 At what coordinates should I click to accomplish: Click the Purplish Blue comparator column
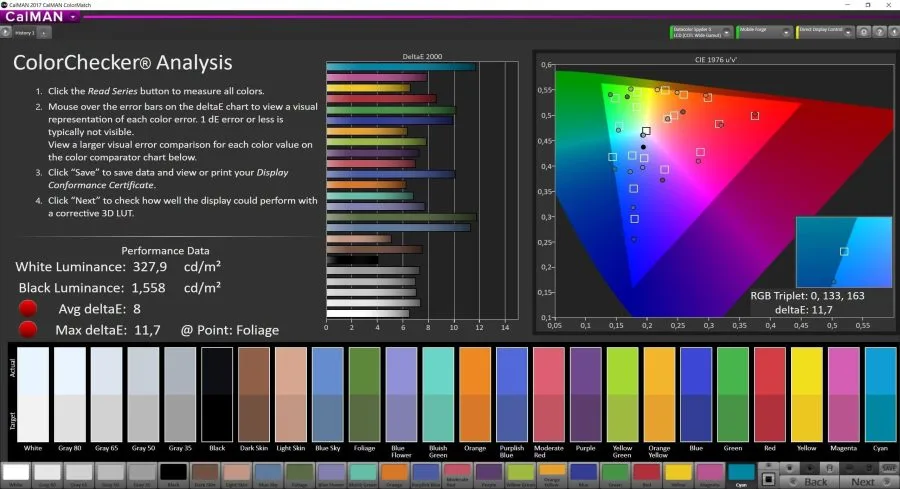511,394
